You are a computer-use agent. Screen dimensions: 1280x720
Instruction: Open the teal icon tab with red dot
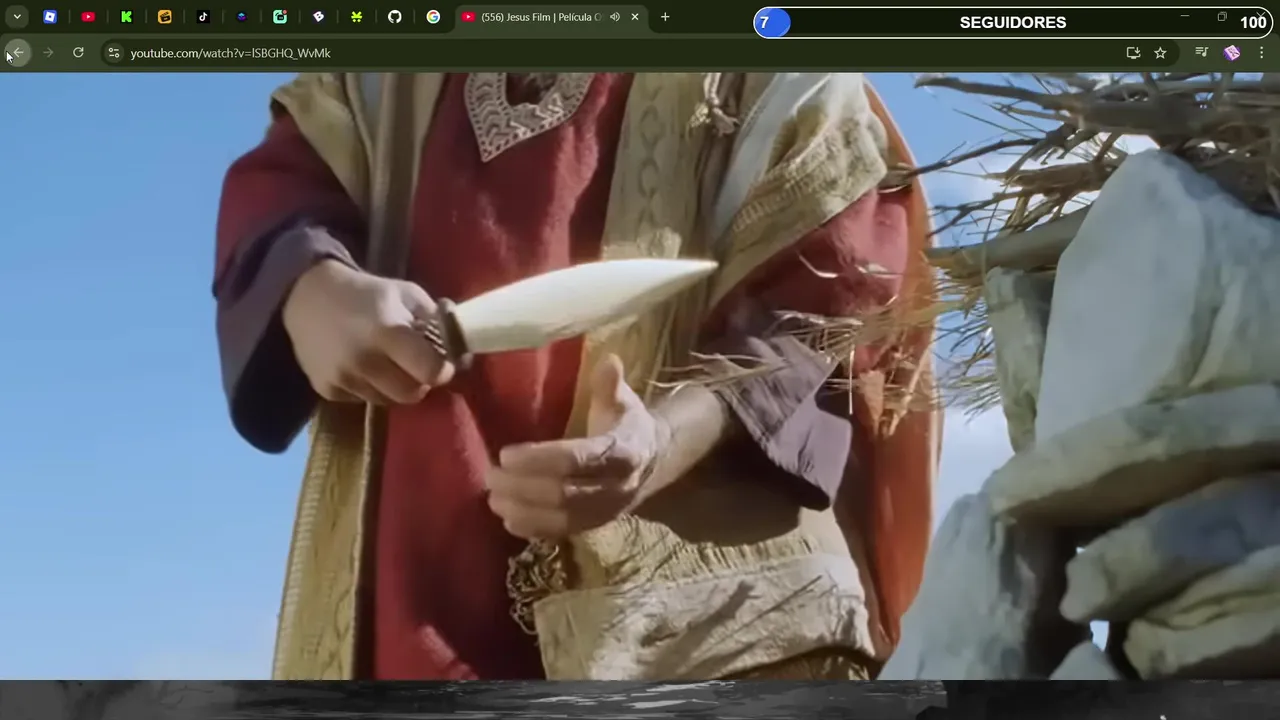pyautogui.click(x=280, y=17)
